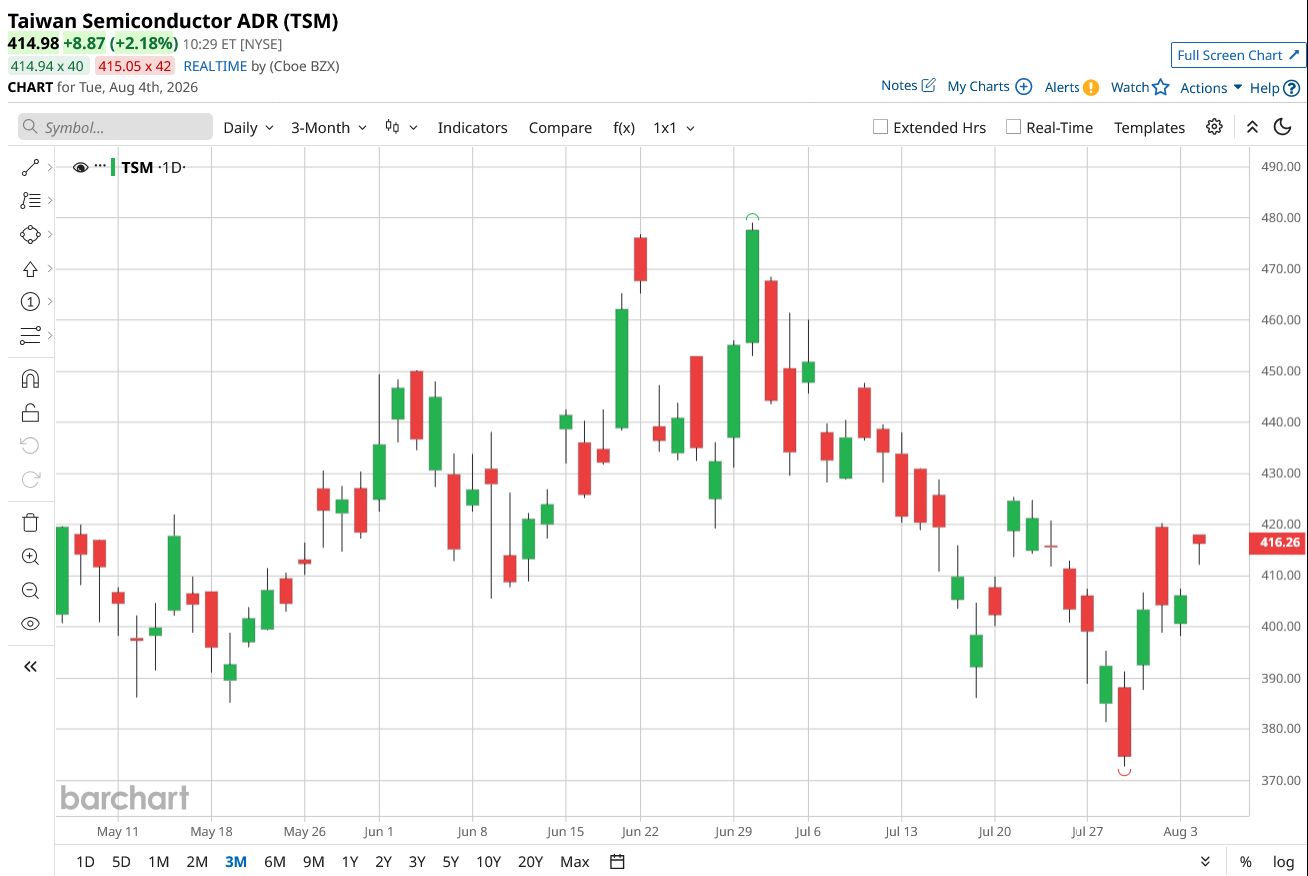The image size is (1308, 876).
Task: Enable the Extended Hrs checkbox
Action: pyautogui.click(x=881, y=127)
